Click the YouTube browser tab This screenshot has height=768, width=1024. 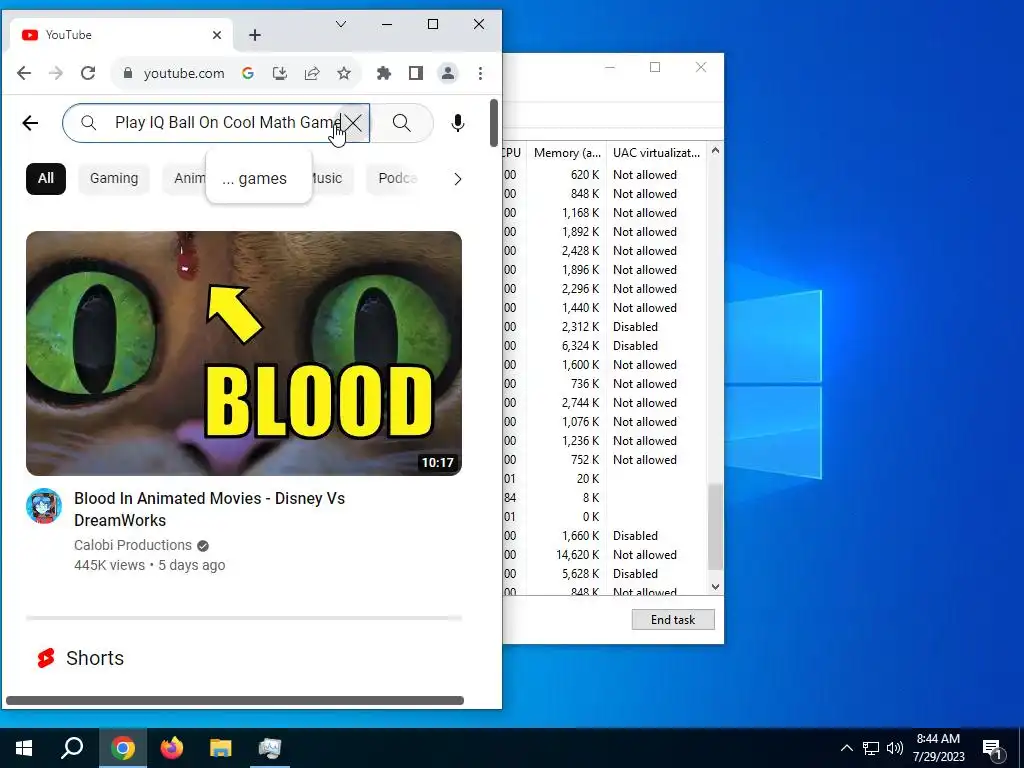click(x=122, y=35)
